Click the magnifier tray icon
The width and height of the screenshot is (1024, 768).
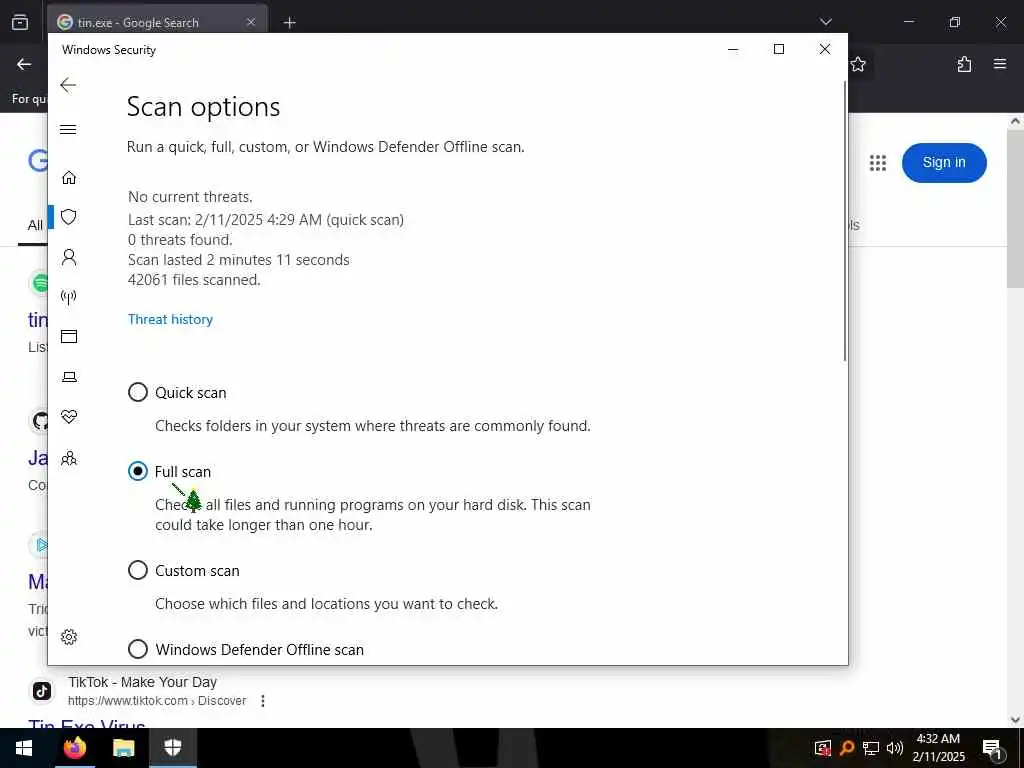point(846,748)
